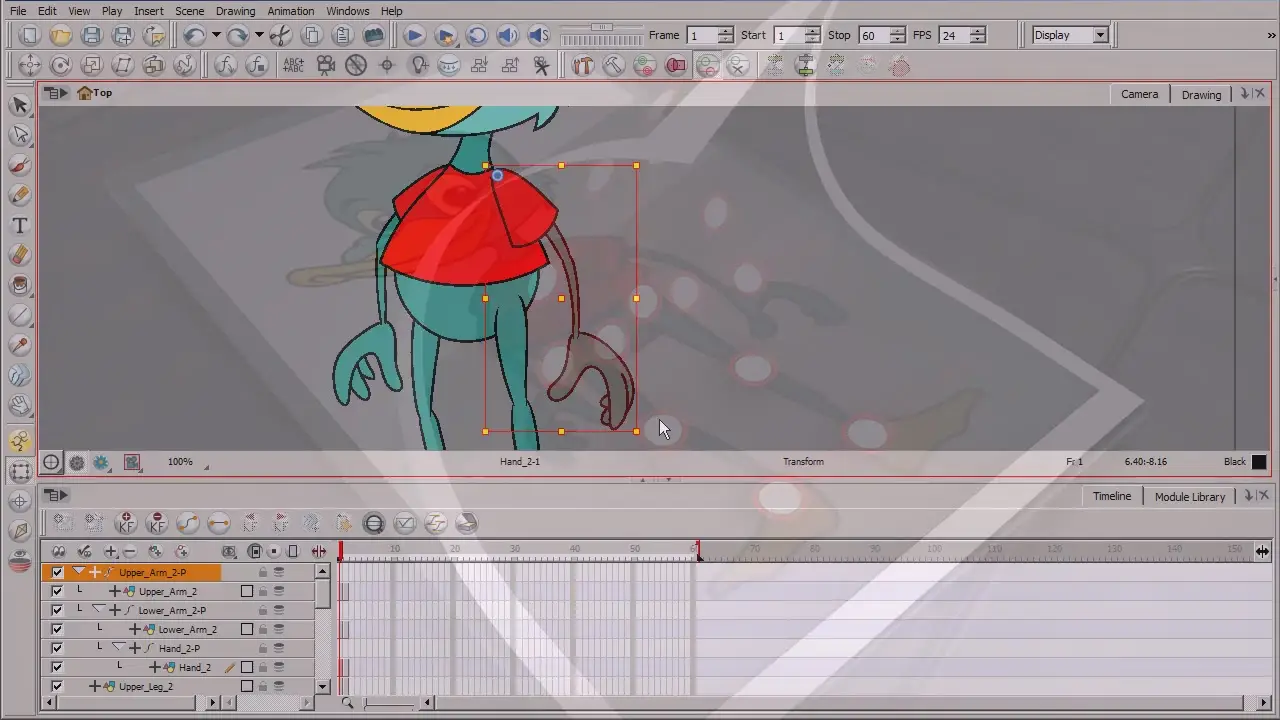The height and width of the screenshot is (720, 1280).
Task: Select the Text tool
Action: (19, 225)
